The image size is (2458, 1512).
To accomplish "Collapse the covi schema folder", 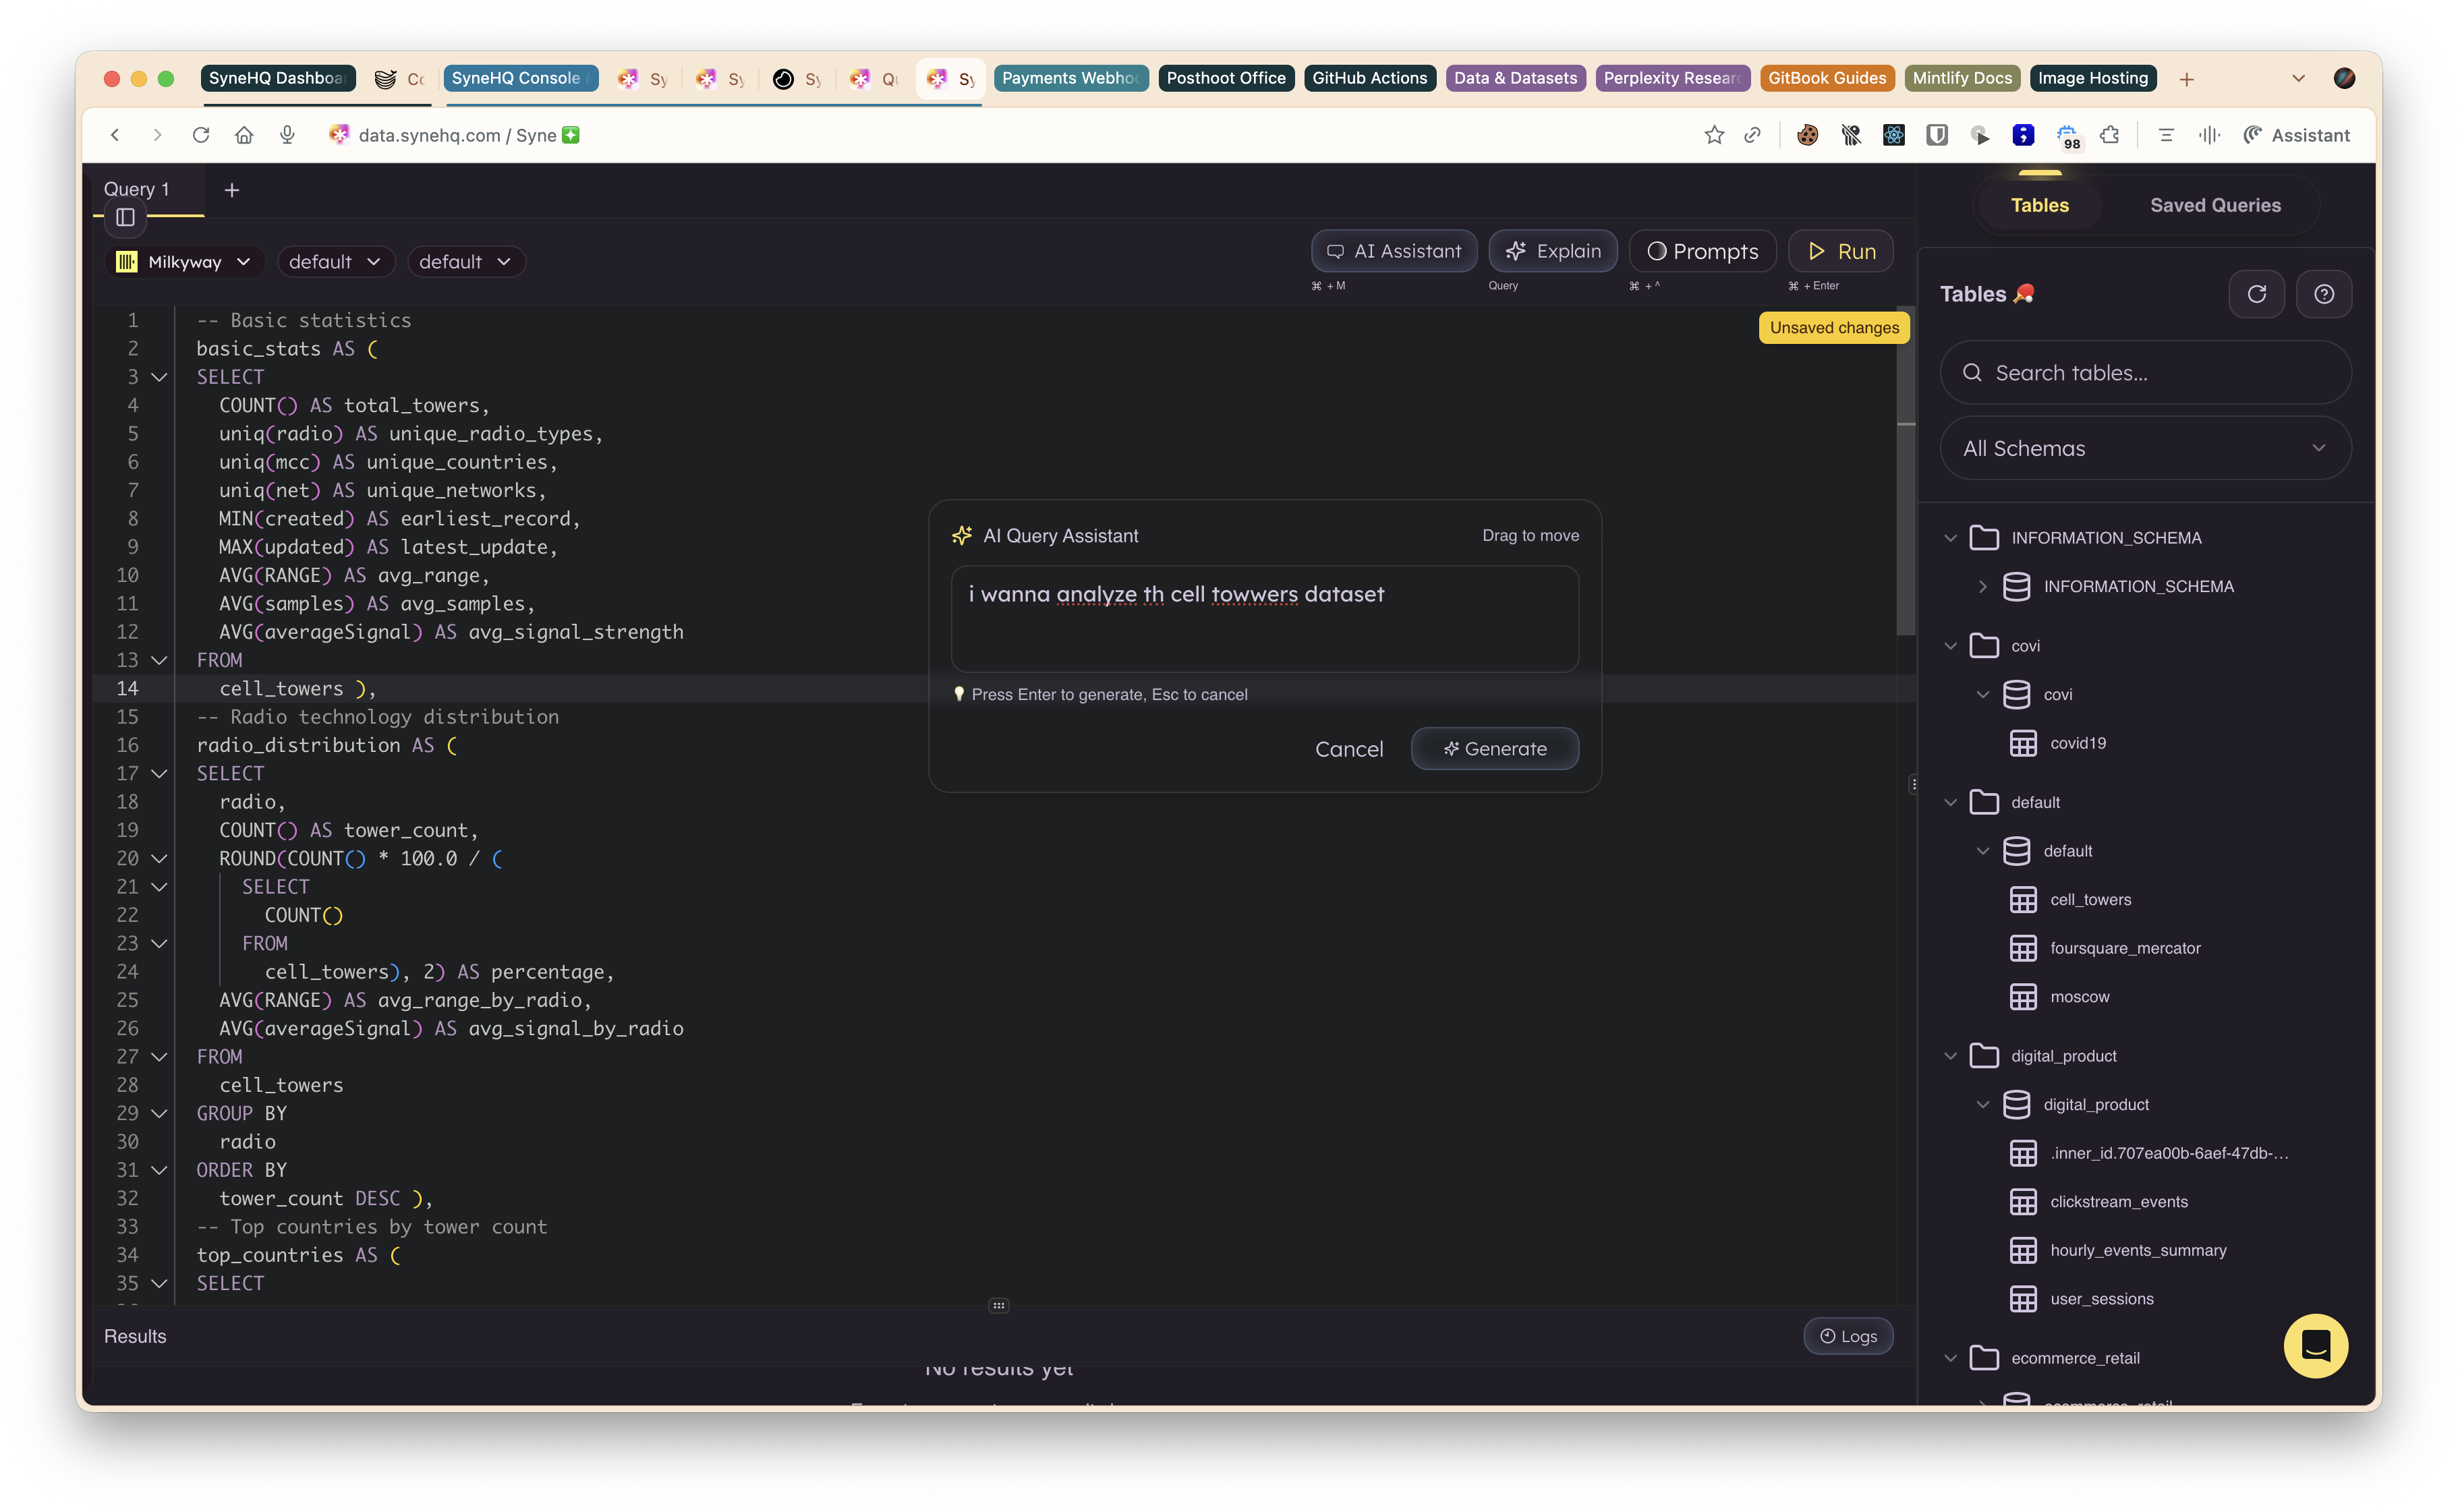I will point(1950,646).
